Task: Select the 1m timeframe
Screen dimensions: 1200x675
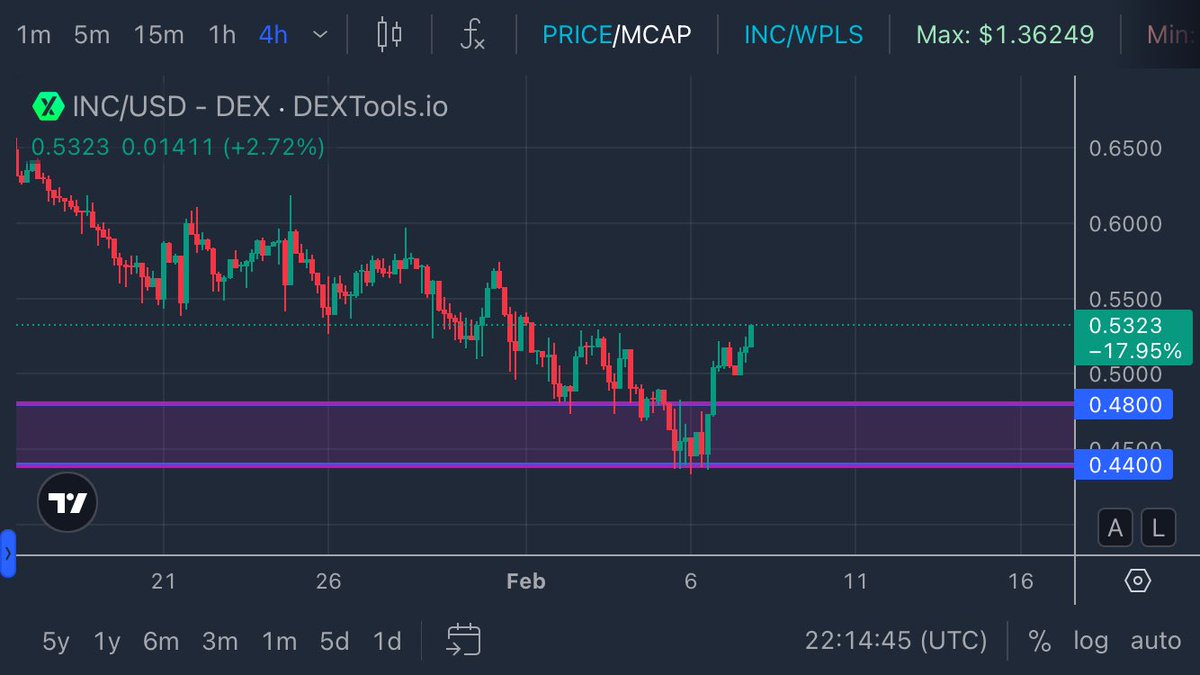Action: pos(34,35)
